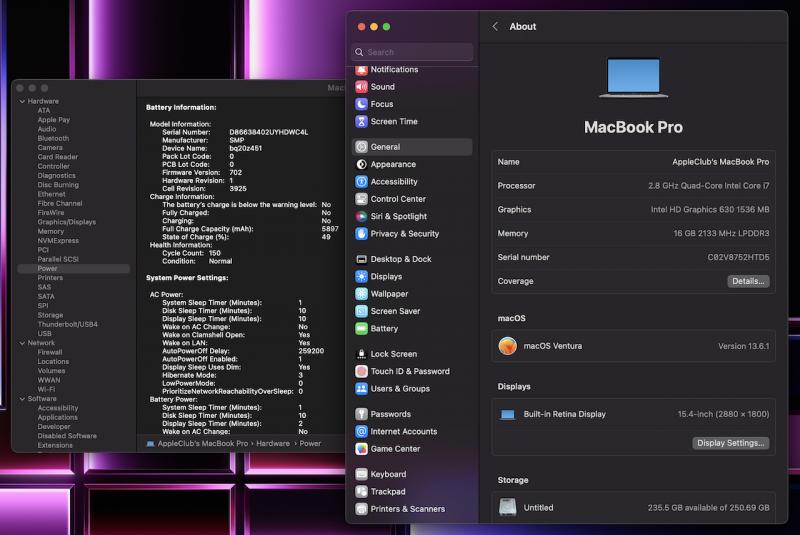Select Wi-Fi under Network
The image size is (800, 535).
46,389
